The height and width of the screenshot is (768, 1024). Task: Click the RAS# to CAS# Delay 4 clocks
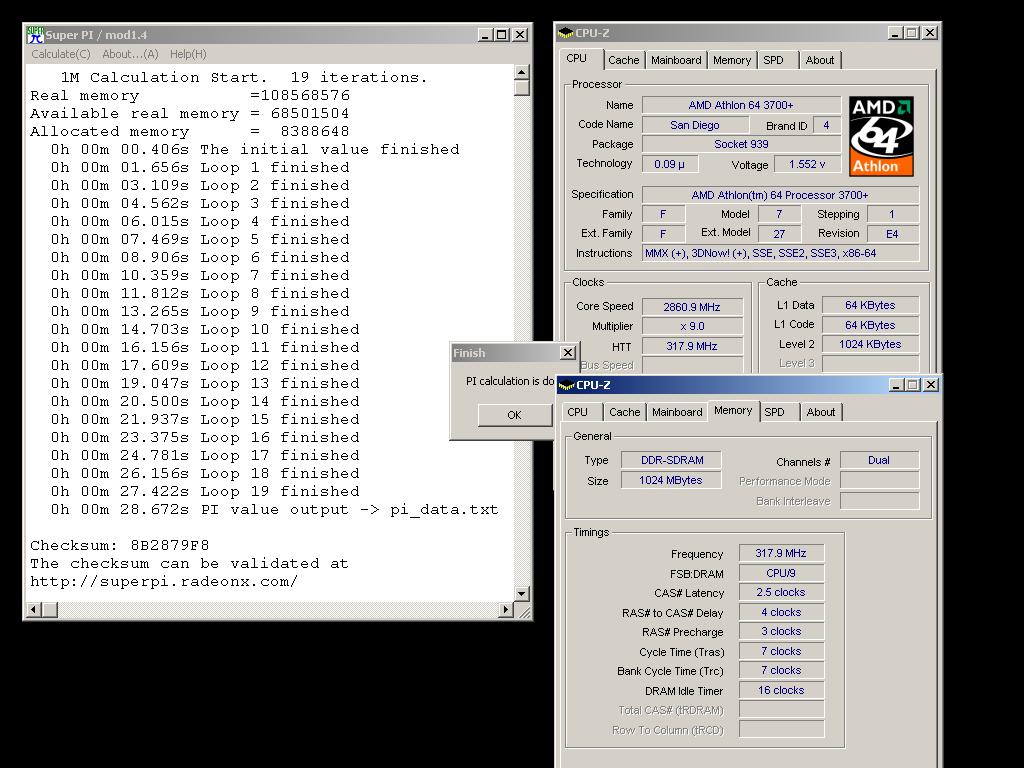[x=781, y=613]
